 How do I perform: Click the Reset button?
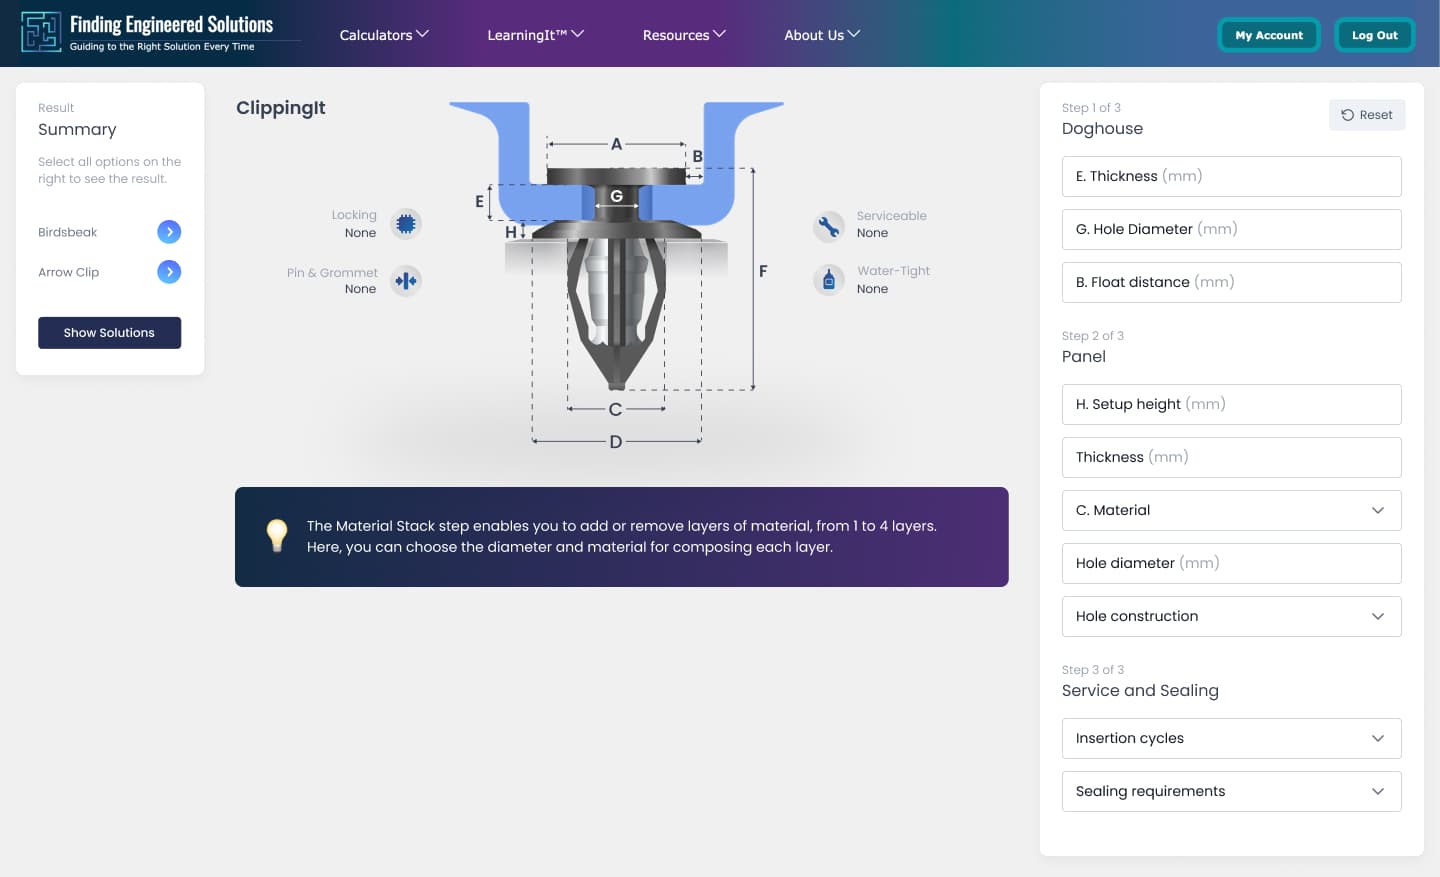1367,115
